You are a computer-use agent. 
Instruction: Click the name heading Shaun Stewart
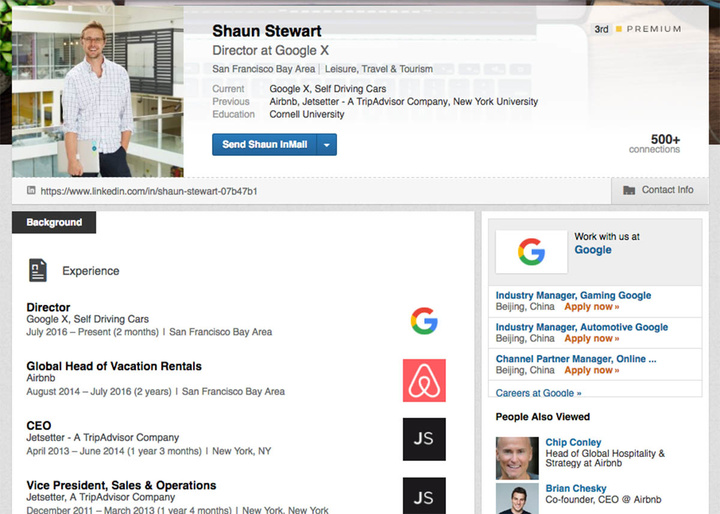[x=267, y=31]
